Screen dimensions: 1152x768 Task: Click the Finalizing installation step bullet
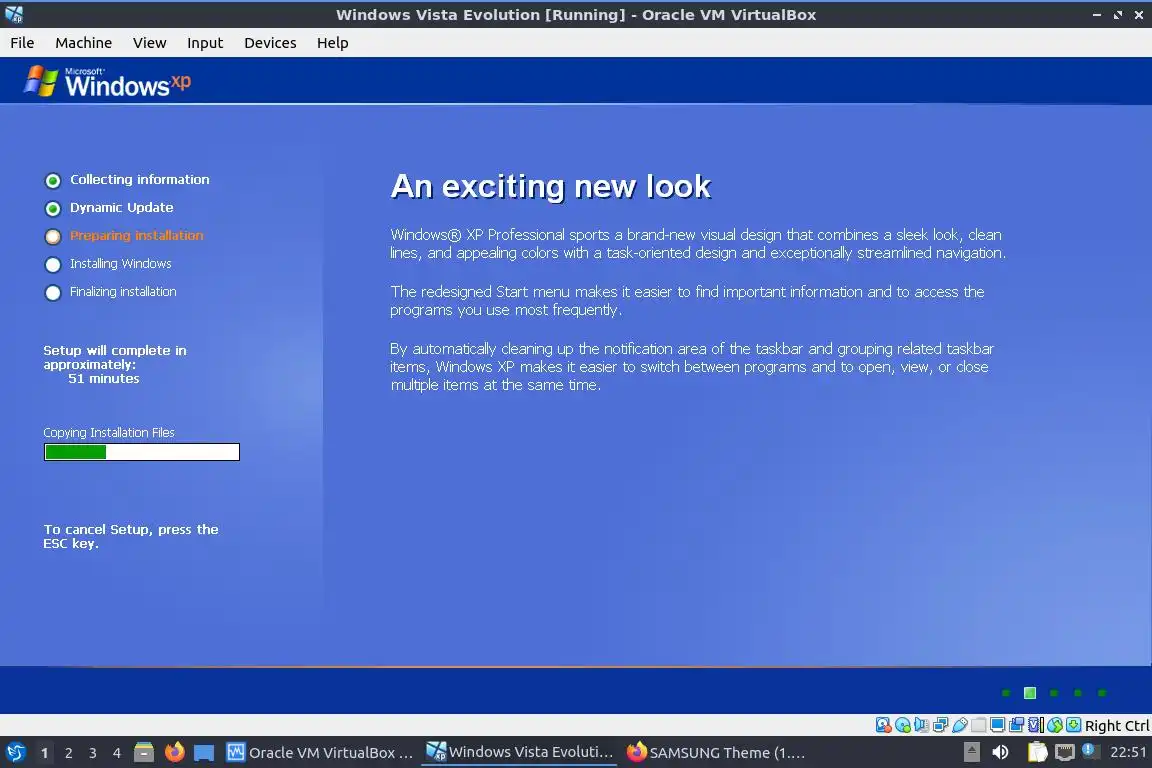coord(53,293)
